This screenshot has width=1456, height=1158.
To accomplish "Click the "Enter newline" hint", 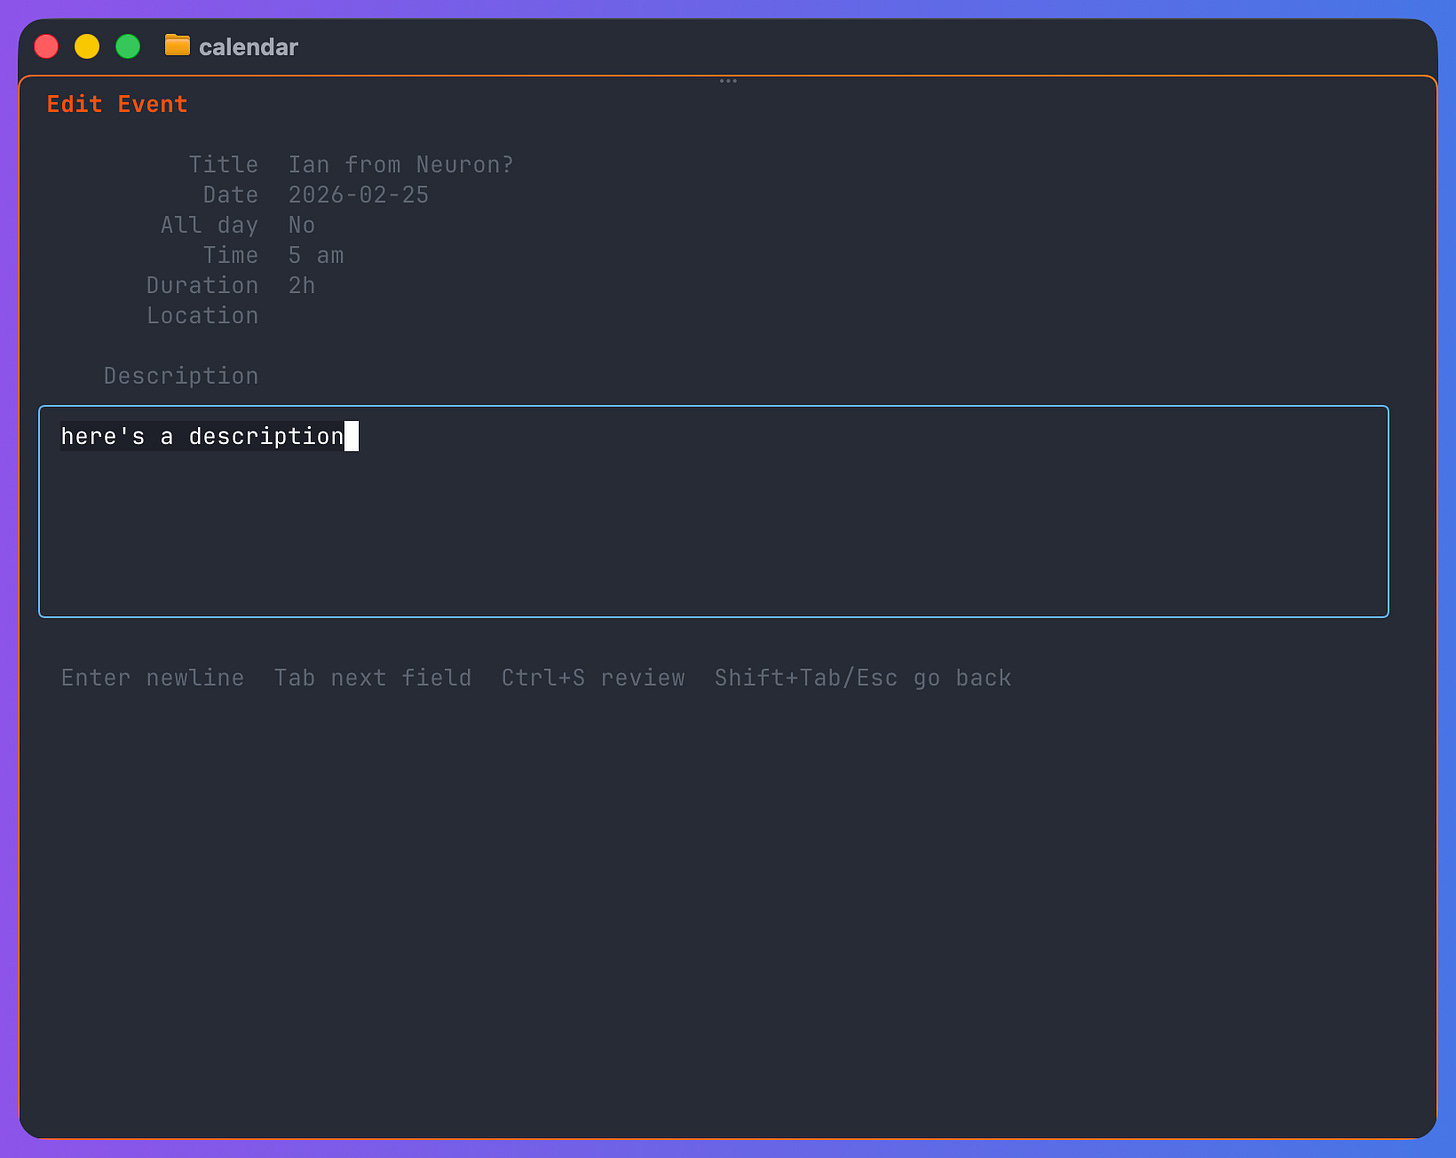I will [x=153, y=678].
